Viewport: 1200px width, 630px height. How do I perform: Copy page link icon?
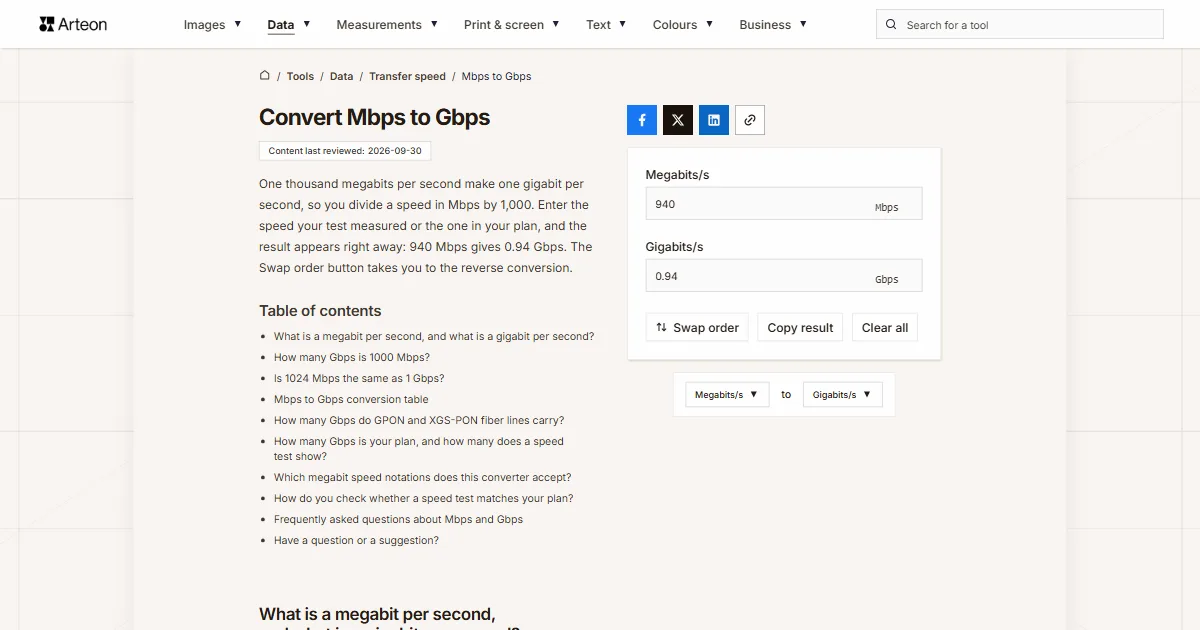(750, 120)
